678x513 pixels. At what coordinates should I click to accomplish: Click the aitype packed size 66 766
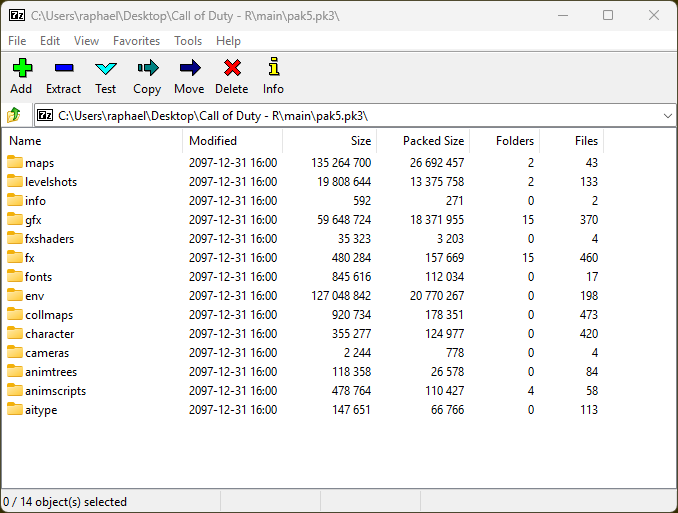tap(448, 410)
